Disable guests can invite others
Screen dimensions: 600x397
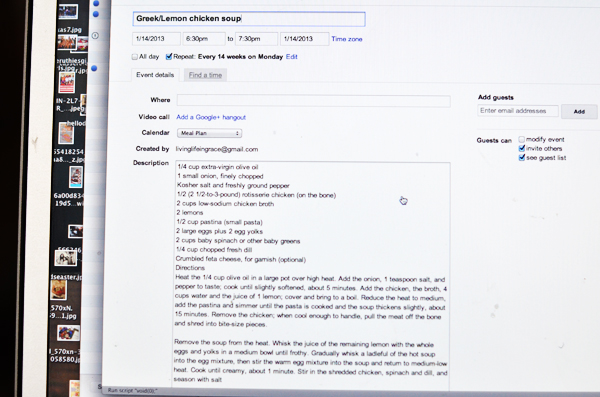pos(522,149)
